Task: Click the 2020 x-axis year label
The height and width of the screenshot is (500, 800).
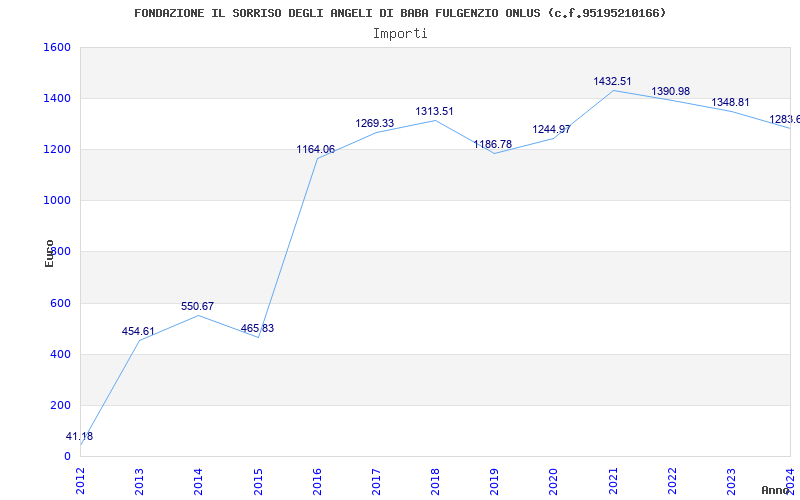Action: click(554, 482)
